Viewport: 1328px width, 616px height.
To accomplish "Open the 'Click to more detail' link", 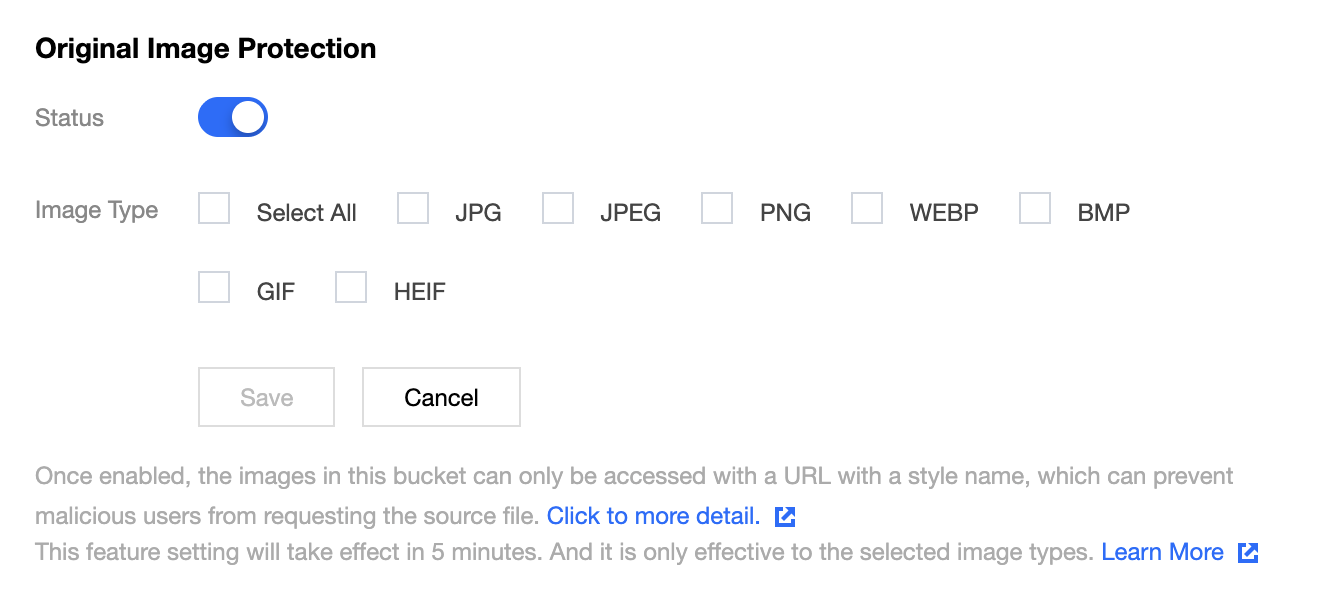I will pos(653,516).
